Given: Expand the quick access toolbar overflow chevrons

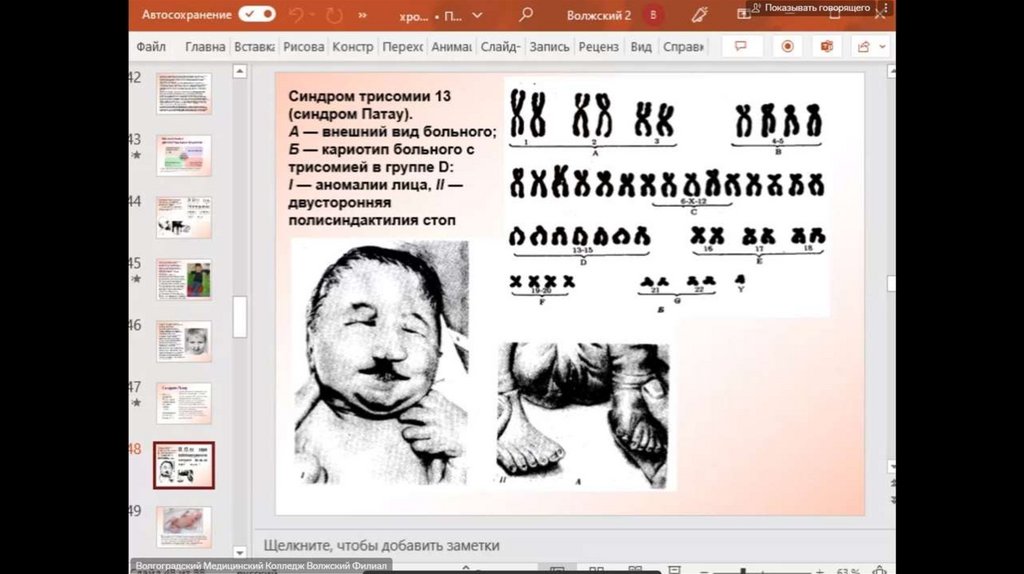Looking at the screenshot, I should 362,15.
